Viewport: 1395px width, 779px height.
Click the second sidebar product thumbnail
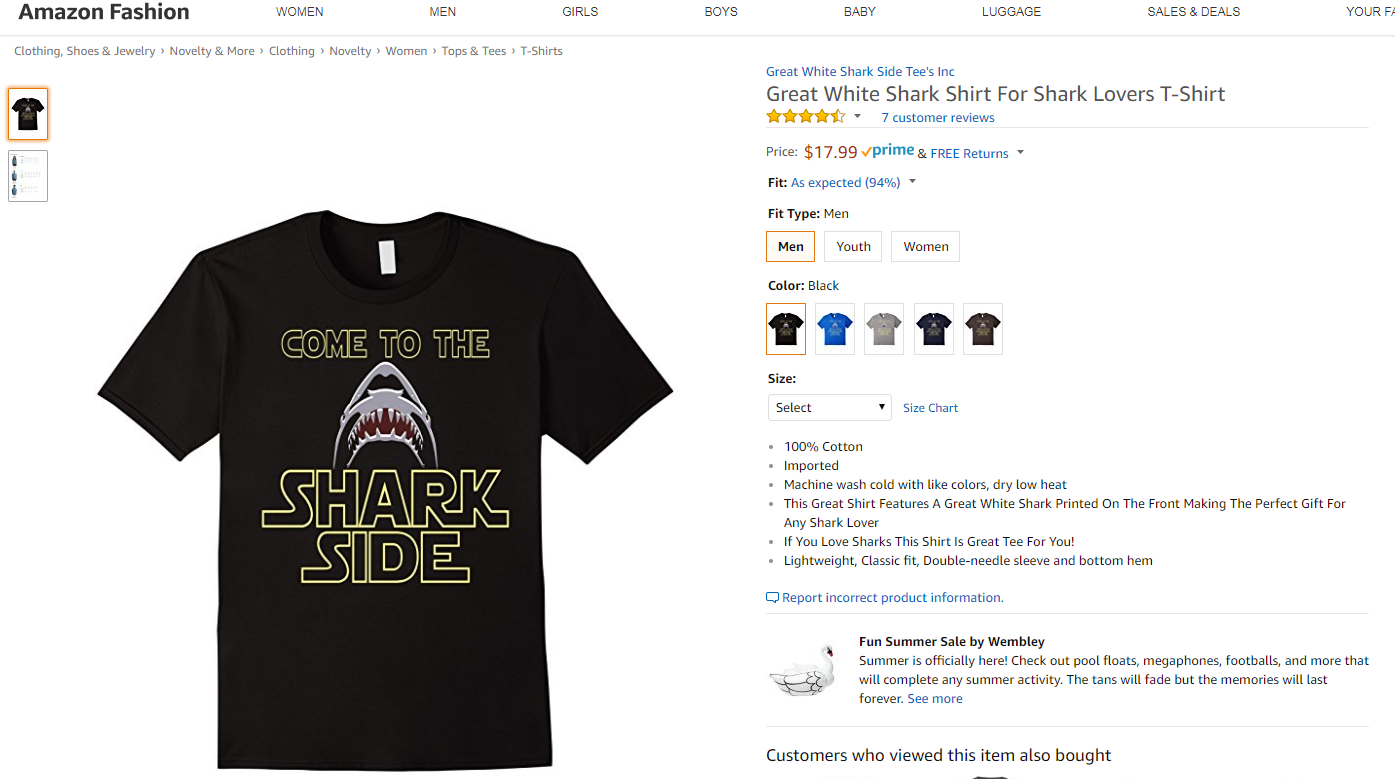27,175
